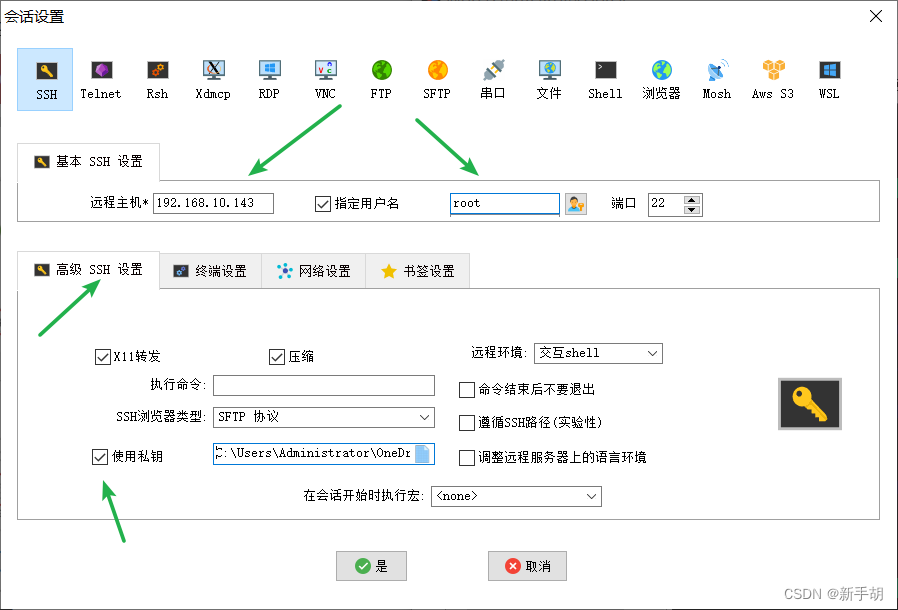The width and height of the screenshot is (898, 610).
Task: Switch to the 终端设置 tab
Action: point(210,270)
